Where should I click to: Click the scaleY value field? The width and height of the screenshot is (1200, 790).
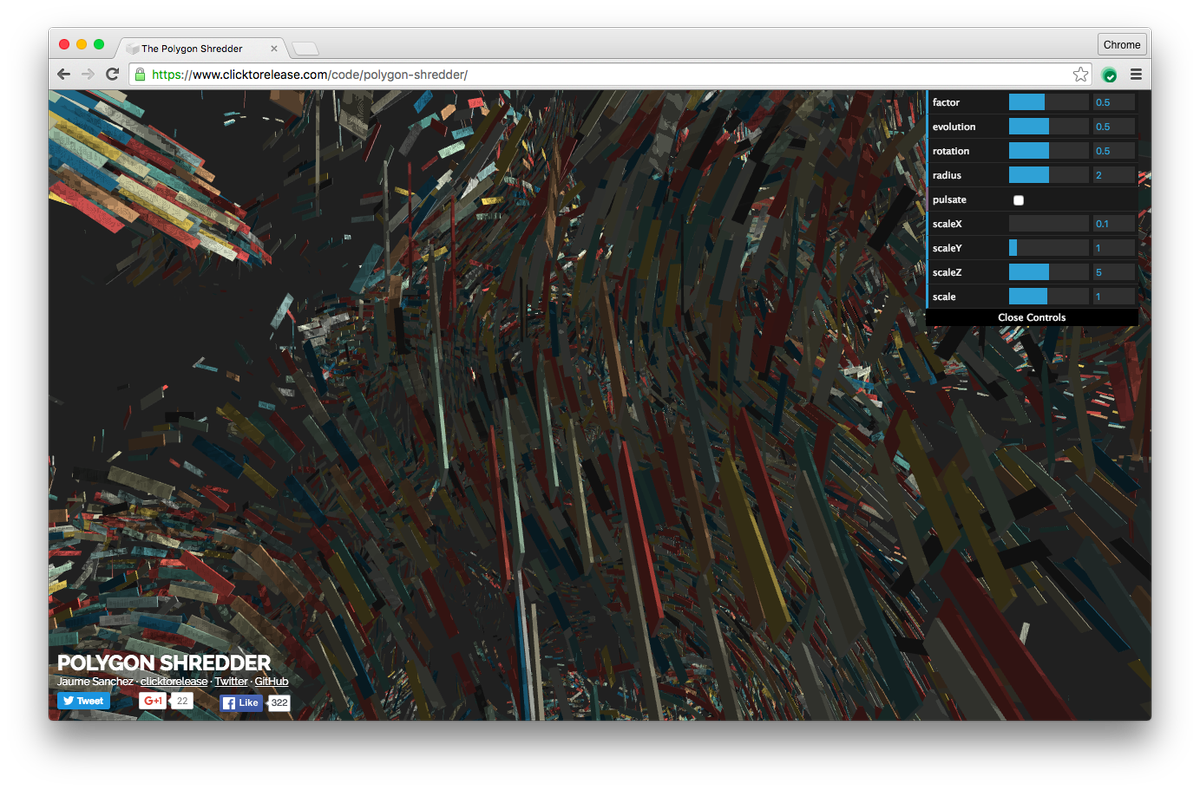click(1114, 248)
